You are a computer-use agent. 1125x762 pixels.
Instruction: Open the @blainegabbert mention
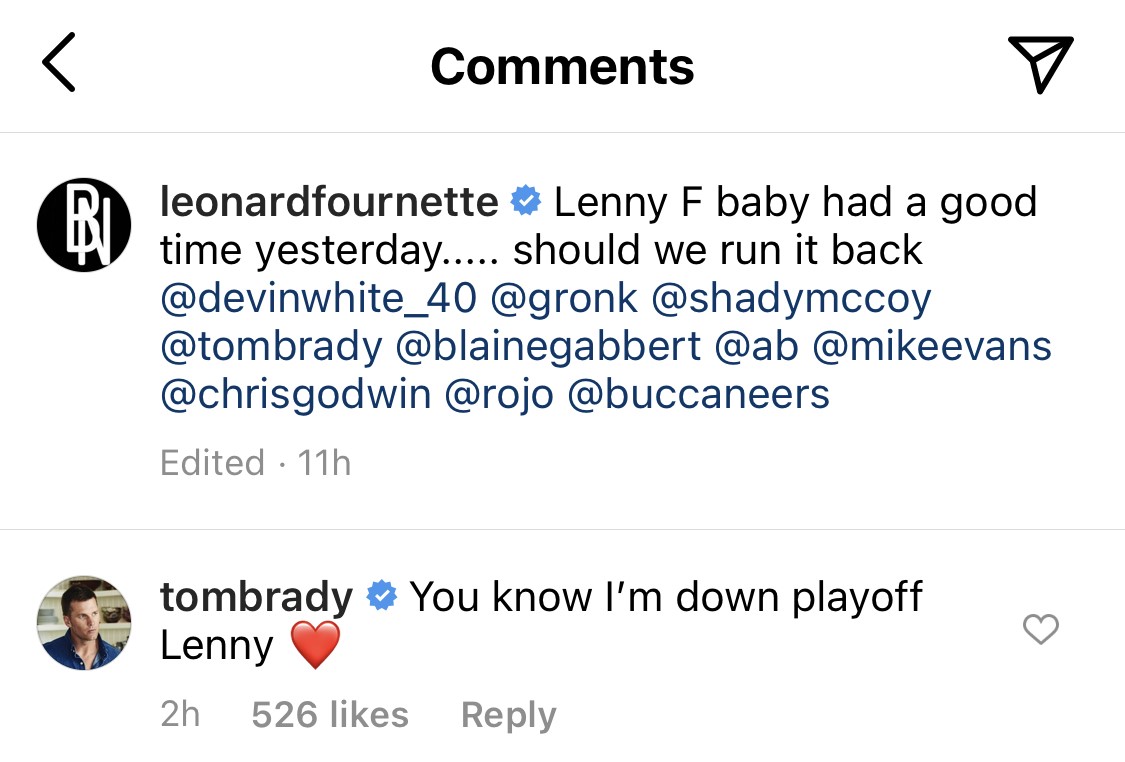point(549,347)
